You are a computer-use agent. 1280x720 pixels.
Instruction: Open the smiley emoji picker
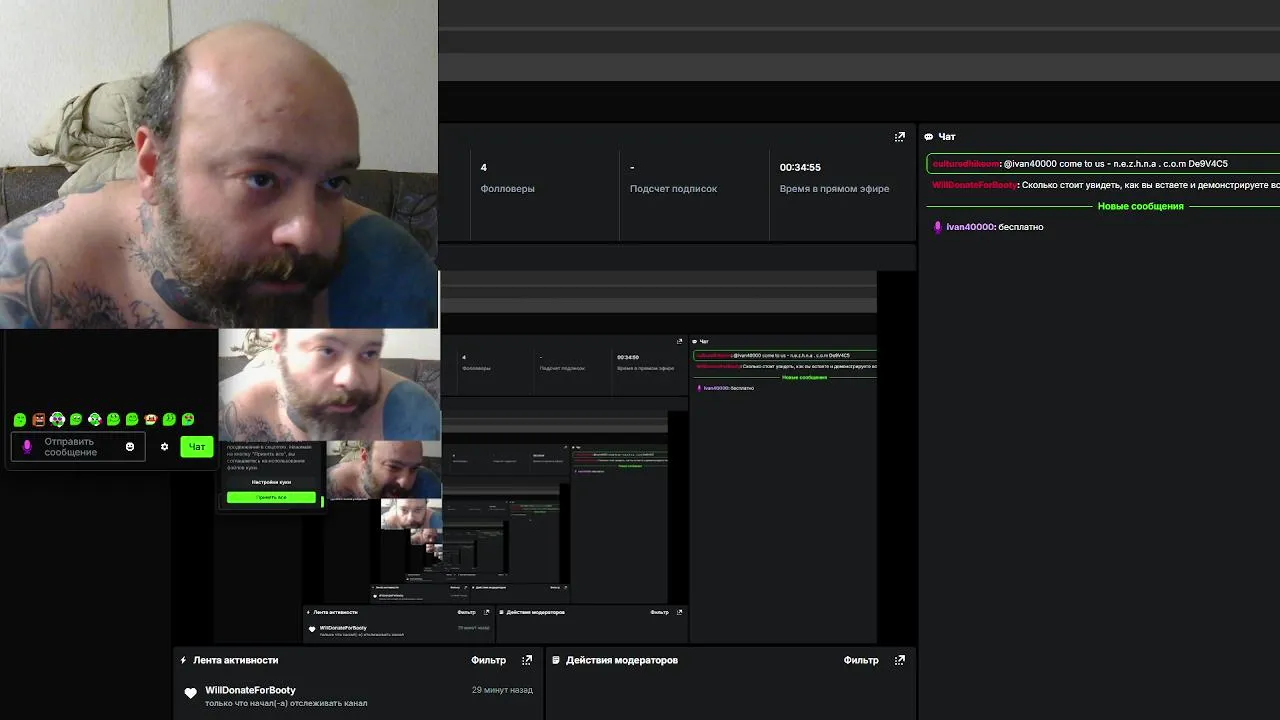130,447
